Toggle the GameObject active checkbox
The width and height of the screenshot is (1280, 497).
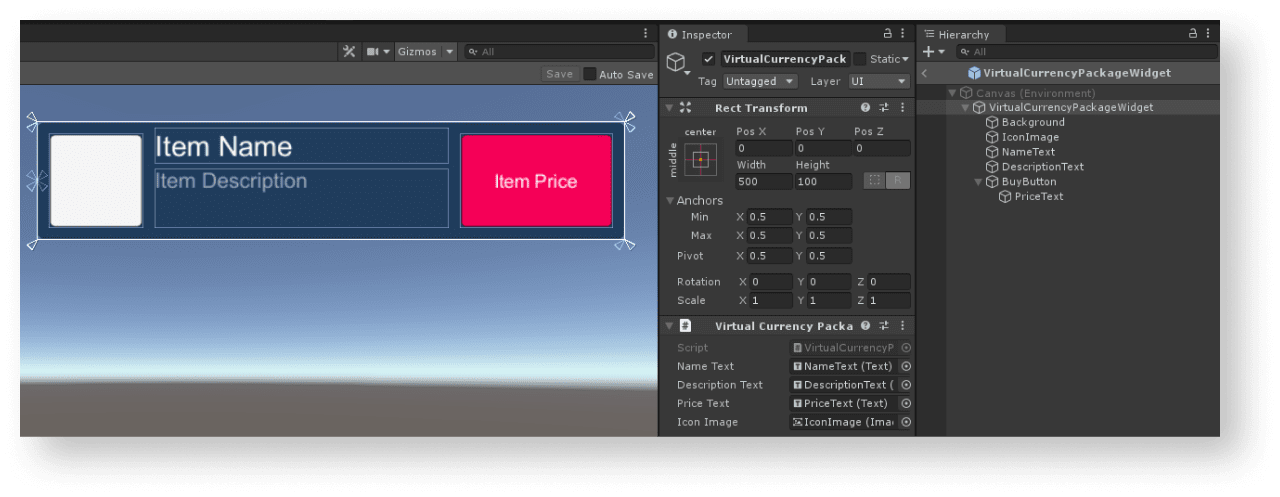coord(708,59)
